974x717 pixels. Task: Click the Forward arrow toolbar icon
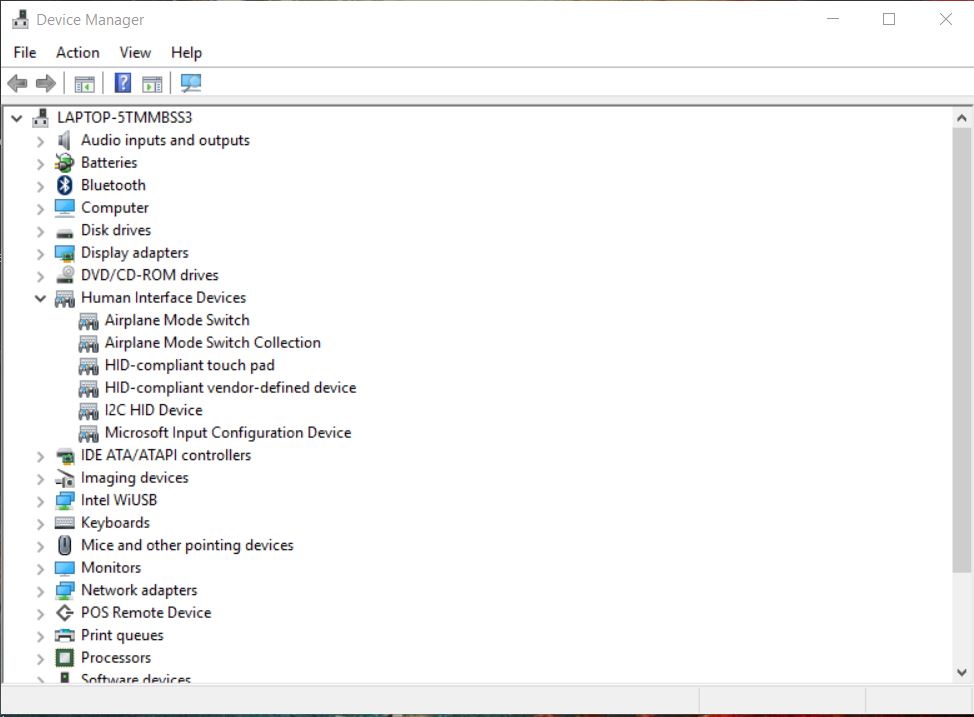[46, 83]
